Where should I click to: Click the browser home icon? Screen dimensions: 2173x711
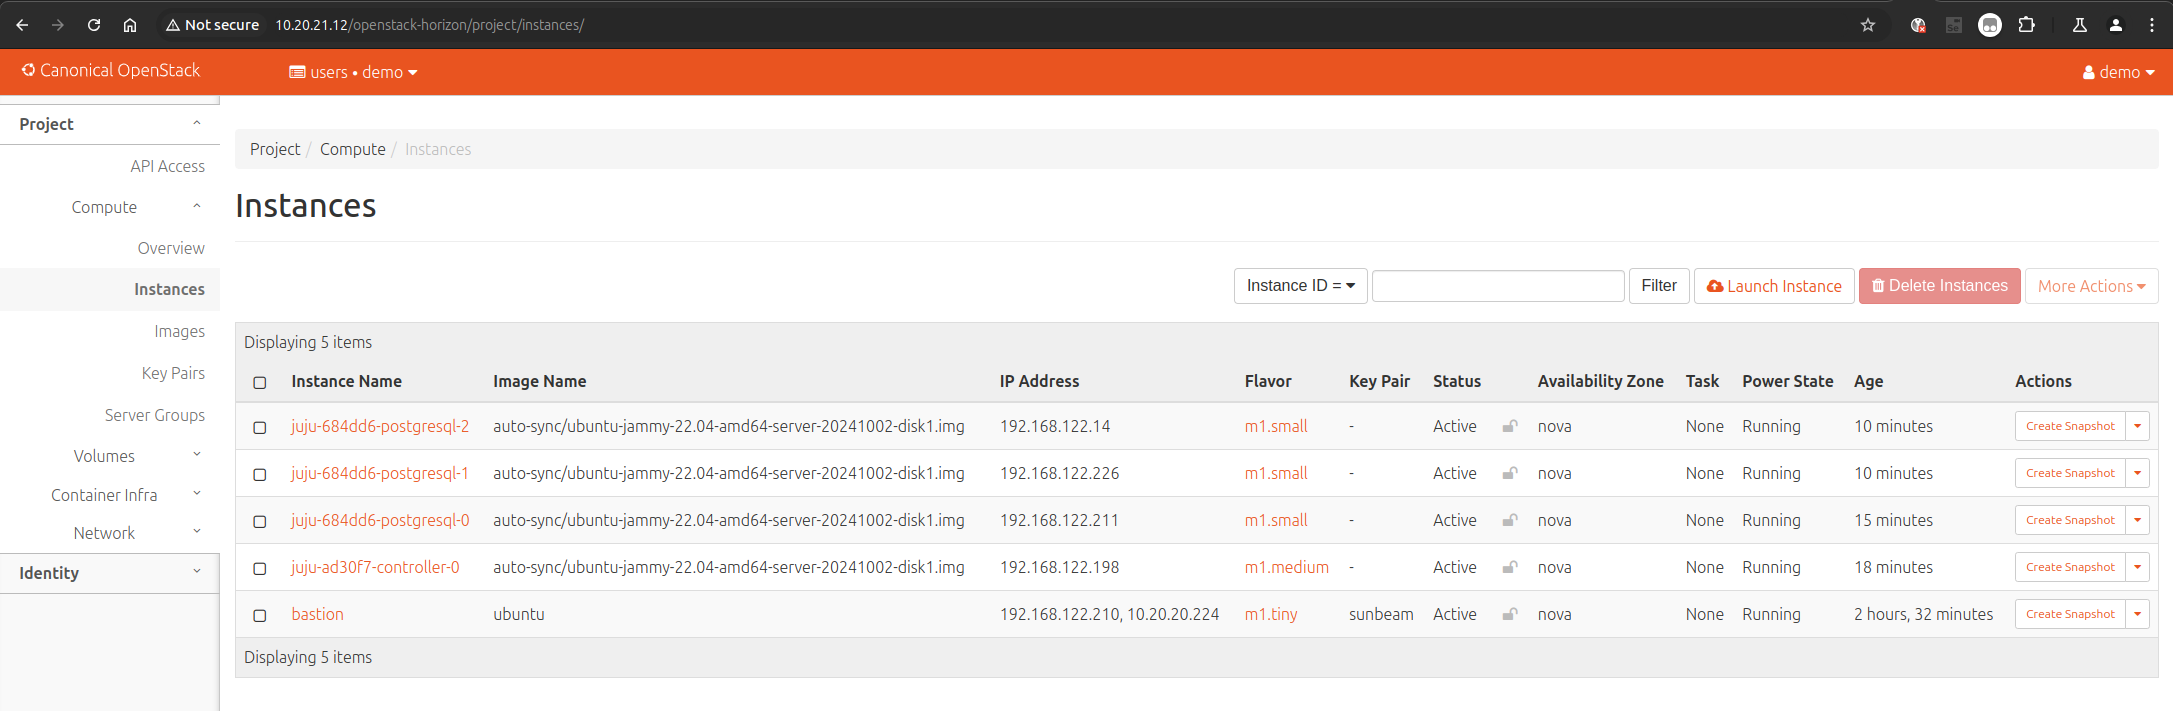pyautogui.click(x=130, y=25)
